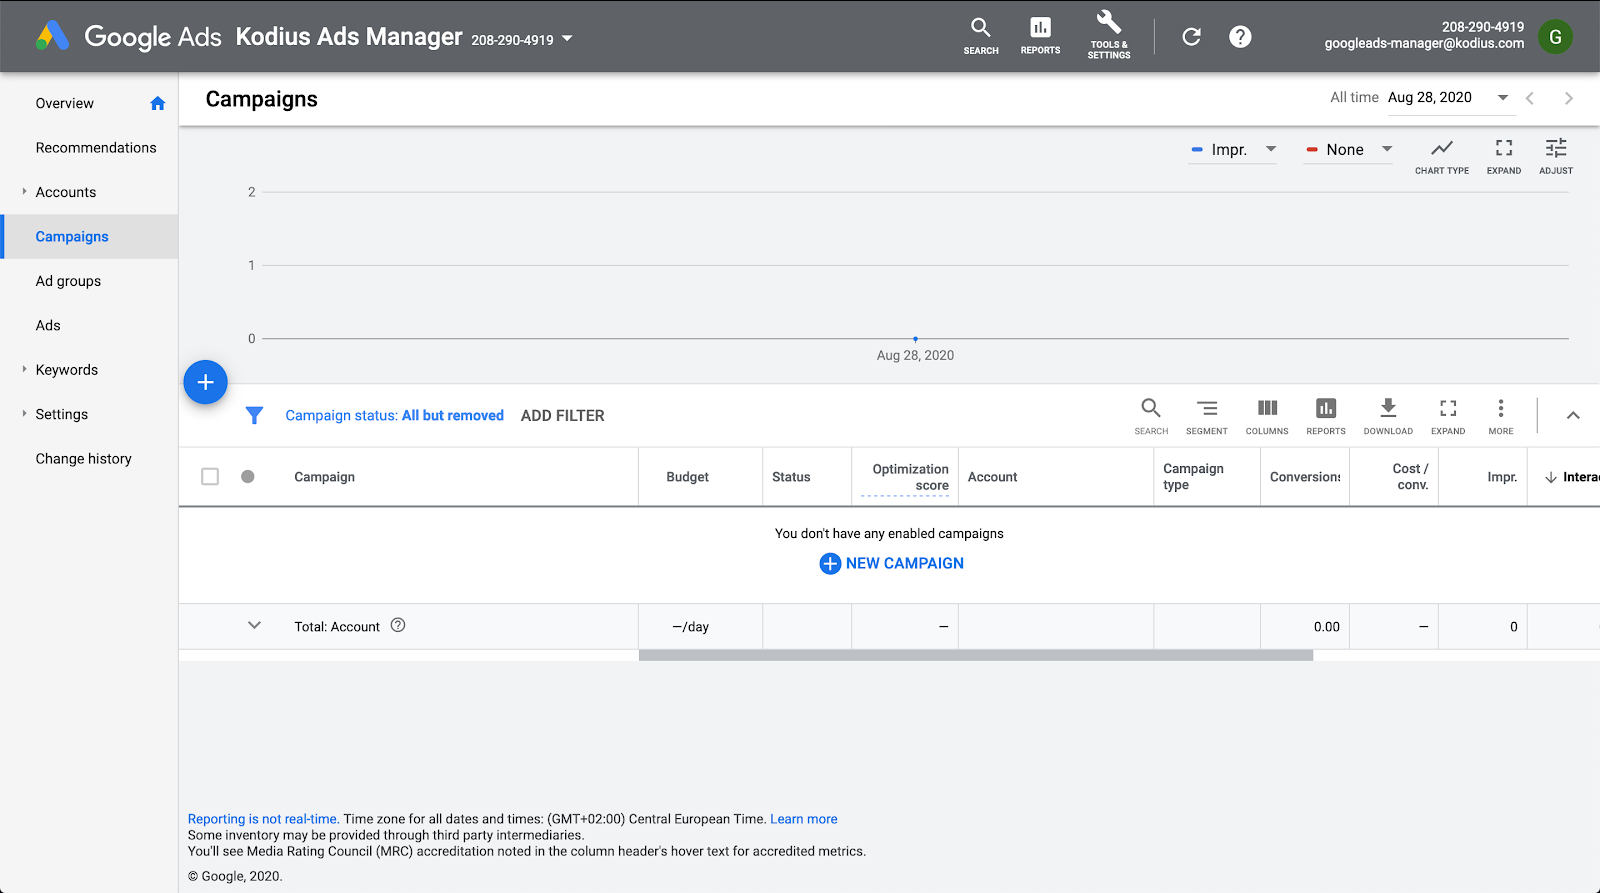Expand the Total: Account row chevron
1600x893 pixels.
click(x=254, y=625)
